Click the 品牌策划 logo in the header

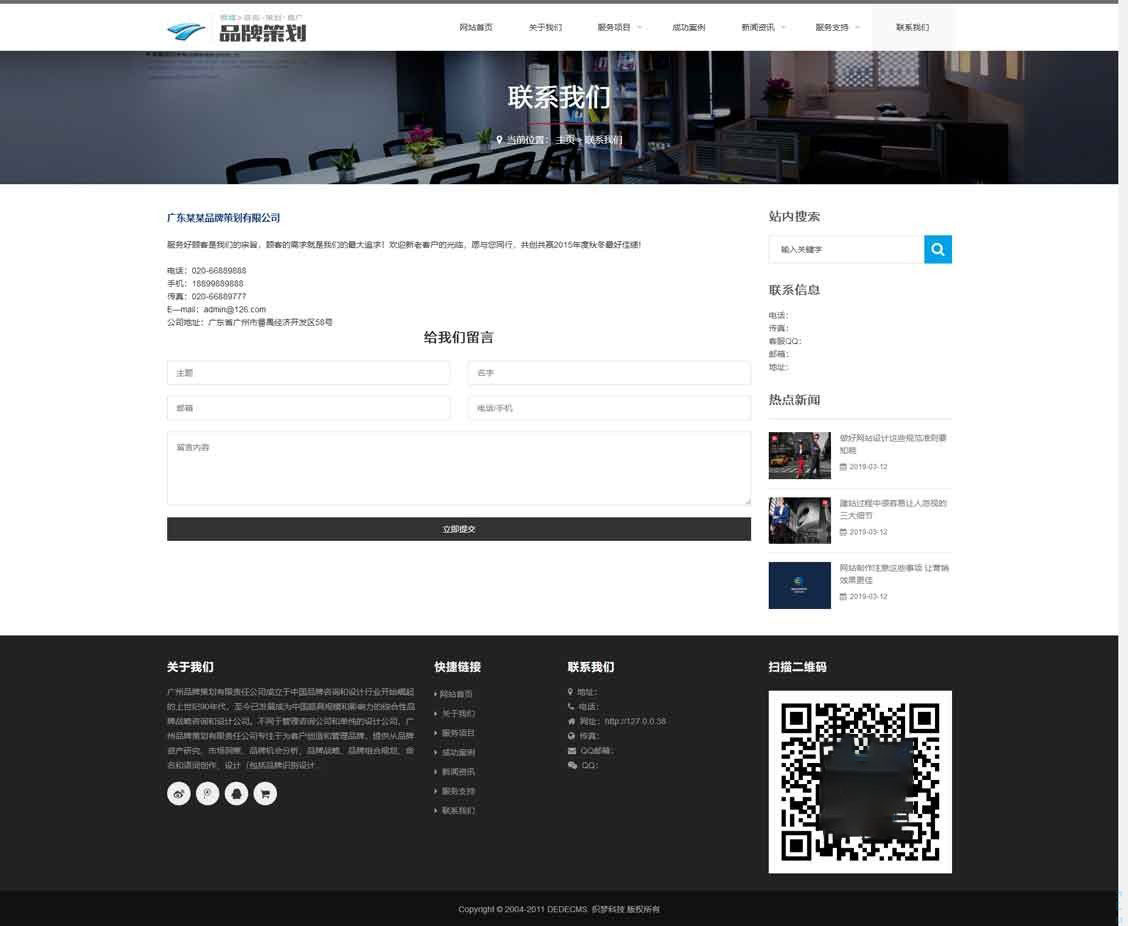pyautogui.click(x=236, y=28)
